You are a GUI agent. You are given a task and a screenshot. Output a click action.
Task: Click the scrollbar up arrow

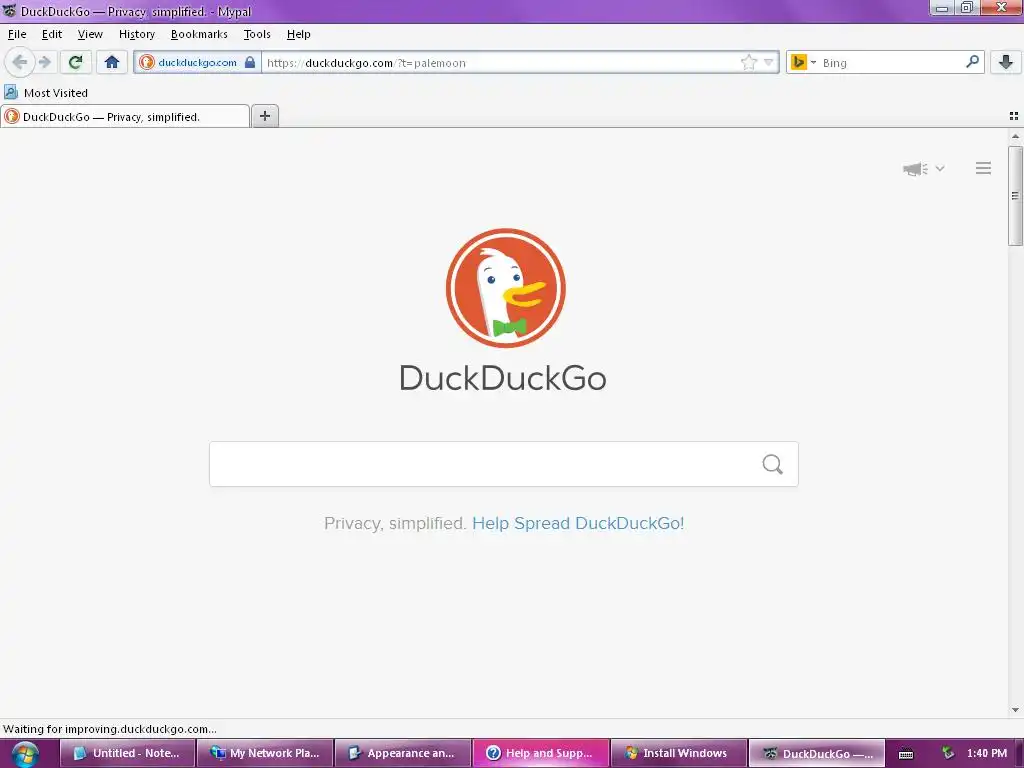(x=1015, y=136)
